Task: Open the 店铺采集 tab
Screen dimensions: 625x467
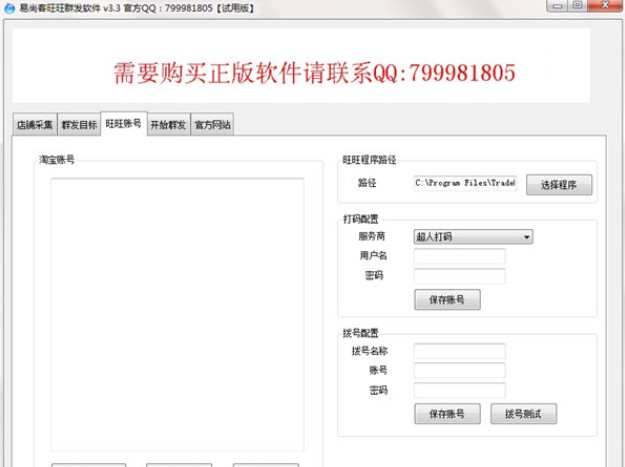Action: [x=35, y=125]
